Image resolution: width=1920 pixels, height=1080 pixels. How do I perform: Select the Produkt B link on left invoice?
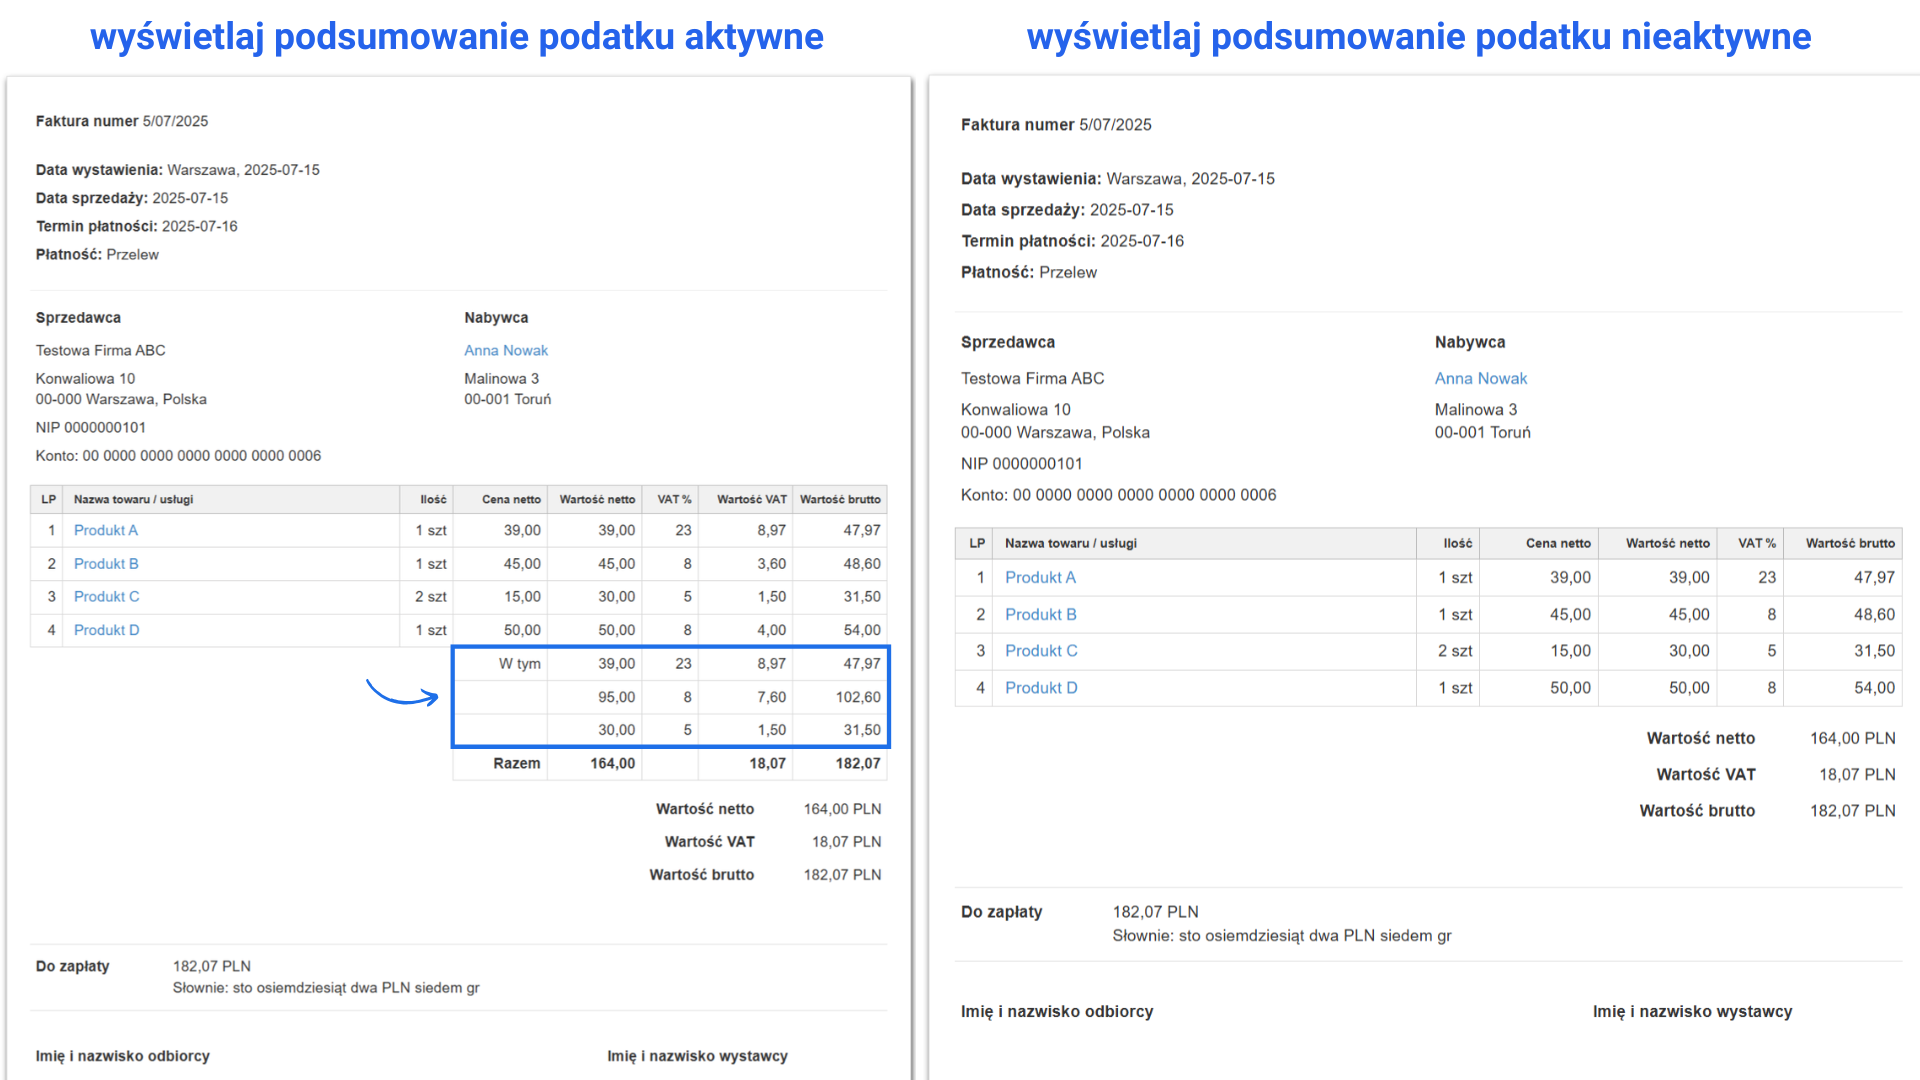point(106,563)
